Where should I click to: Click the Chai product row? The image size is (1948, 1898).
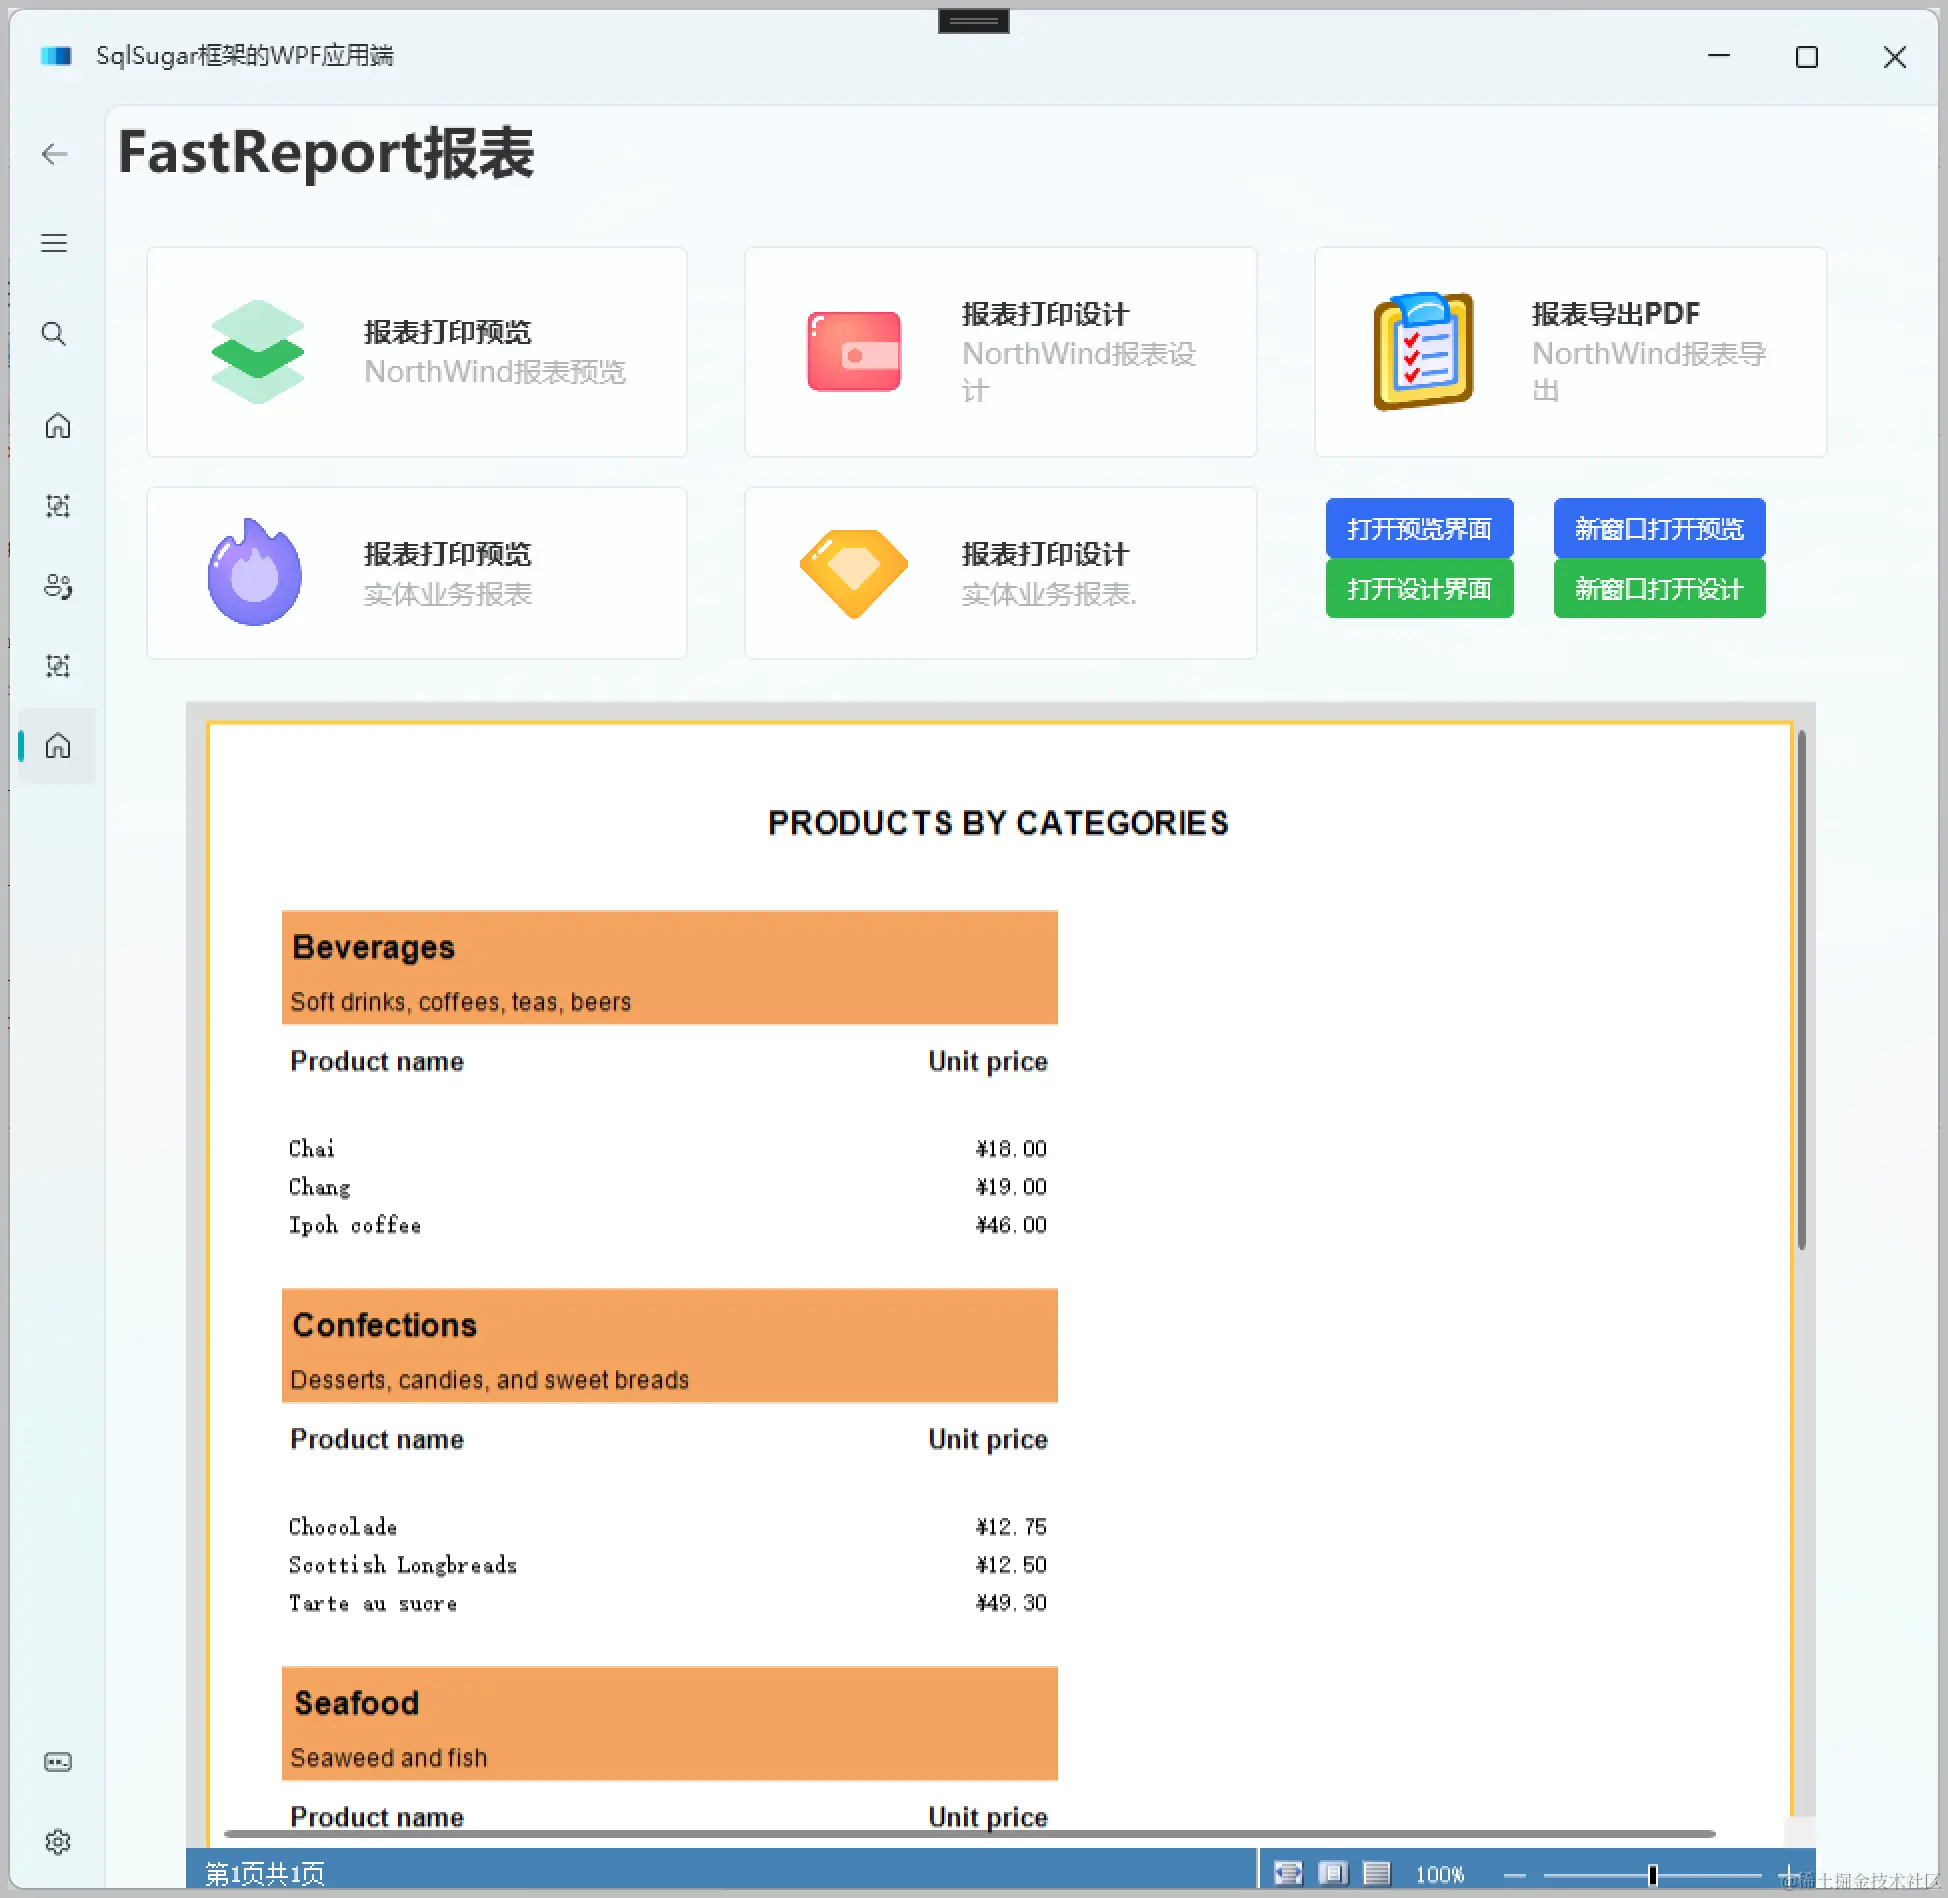click(x=668, y=1148)
